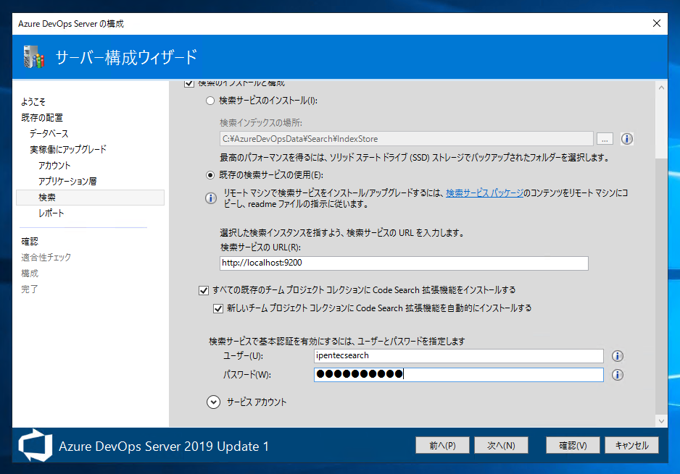Click the info icon beside remote search service note
The height and width of the screenshot is (474, 680).
[211, 198]
